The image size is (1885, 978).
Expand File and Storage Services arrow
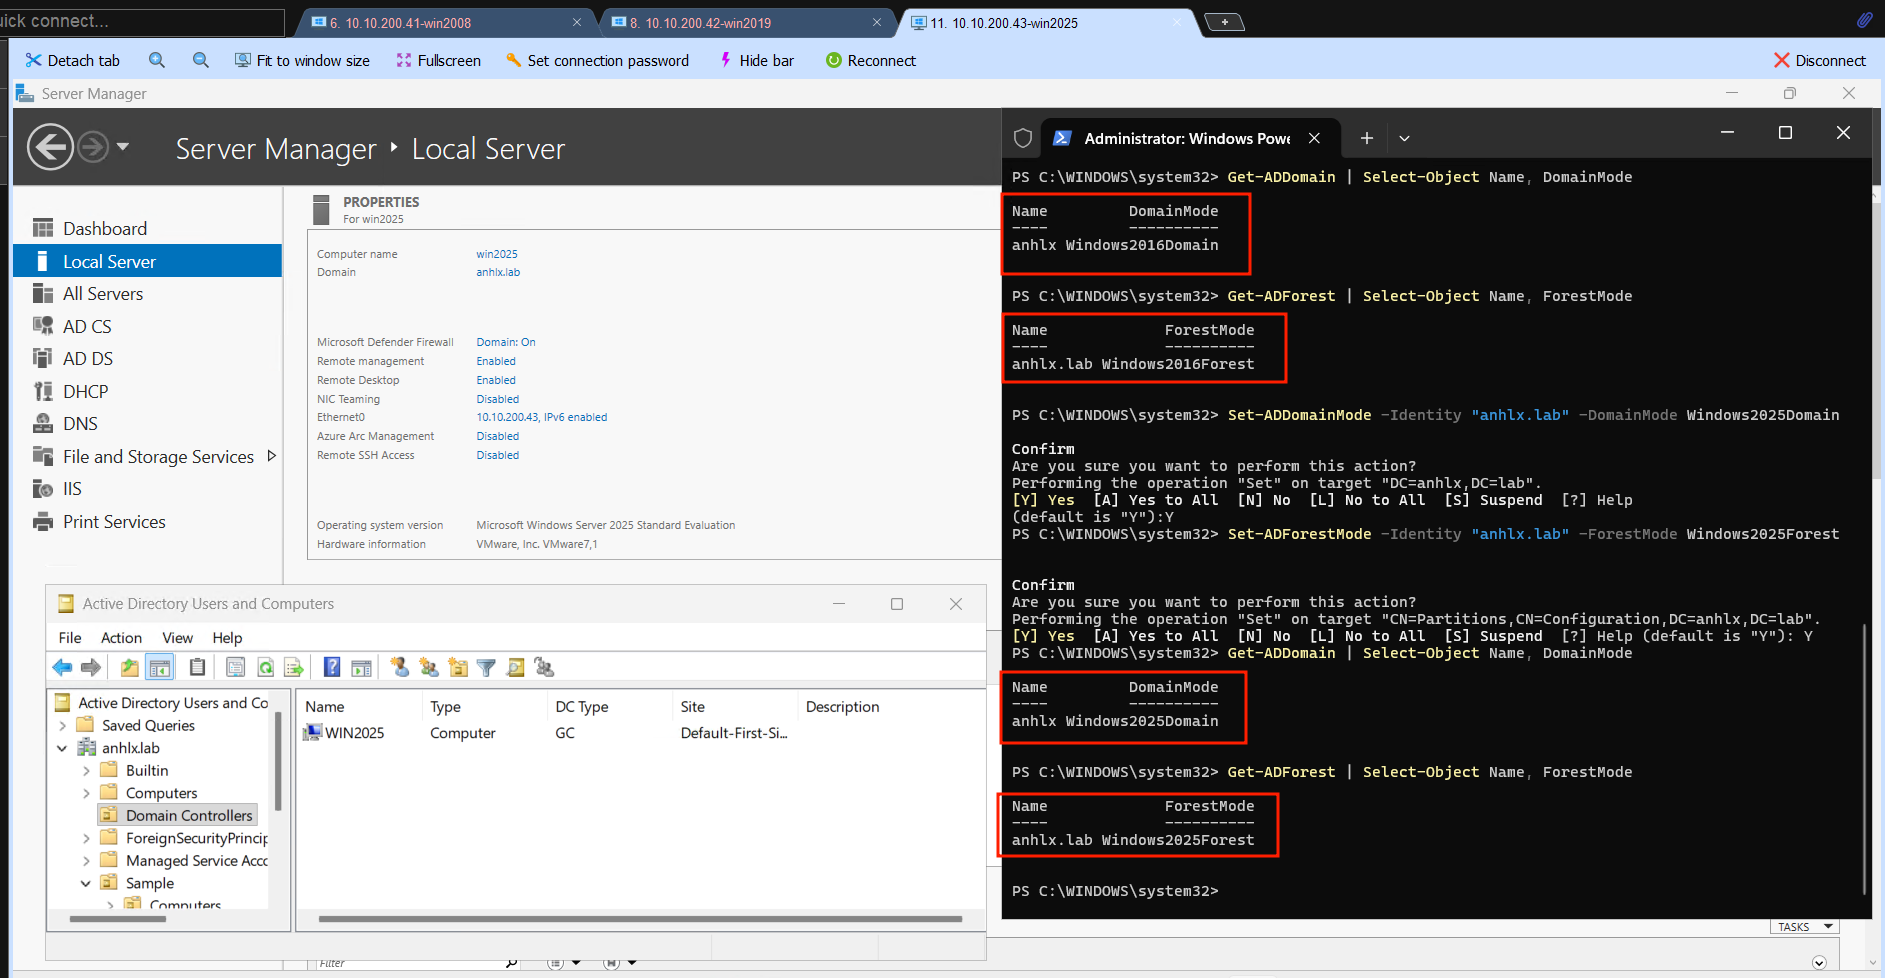(x=271, y=456)
